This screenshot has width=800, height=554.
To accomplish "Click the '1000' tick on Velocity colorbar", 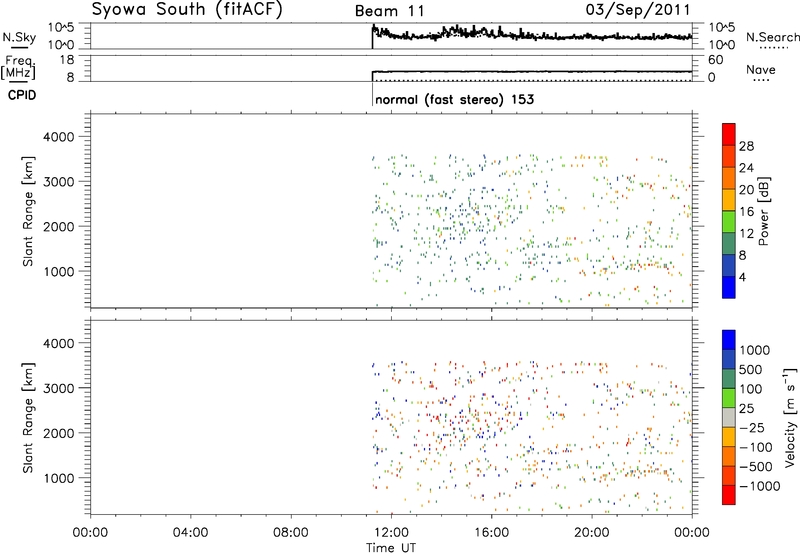I will point(755,350).
